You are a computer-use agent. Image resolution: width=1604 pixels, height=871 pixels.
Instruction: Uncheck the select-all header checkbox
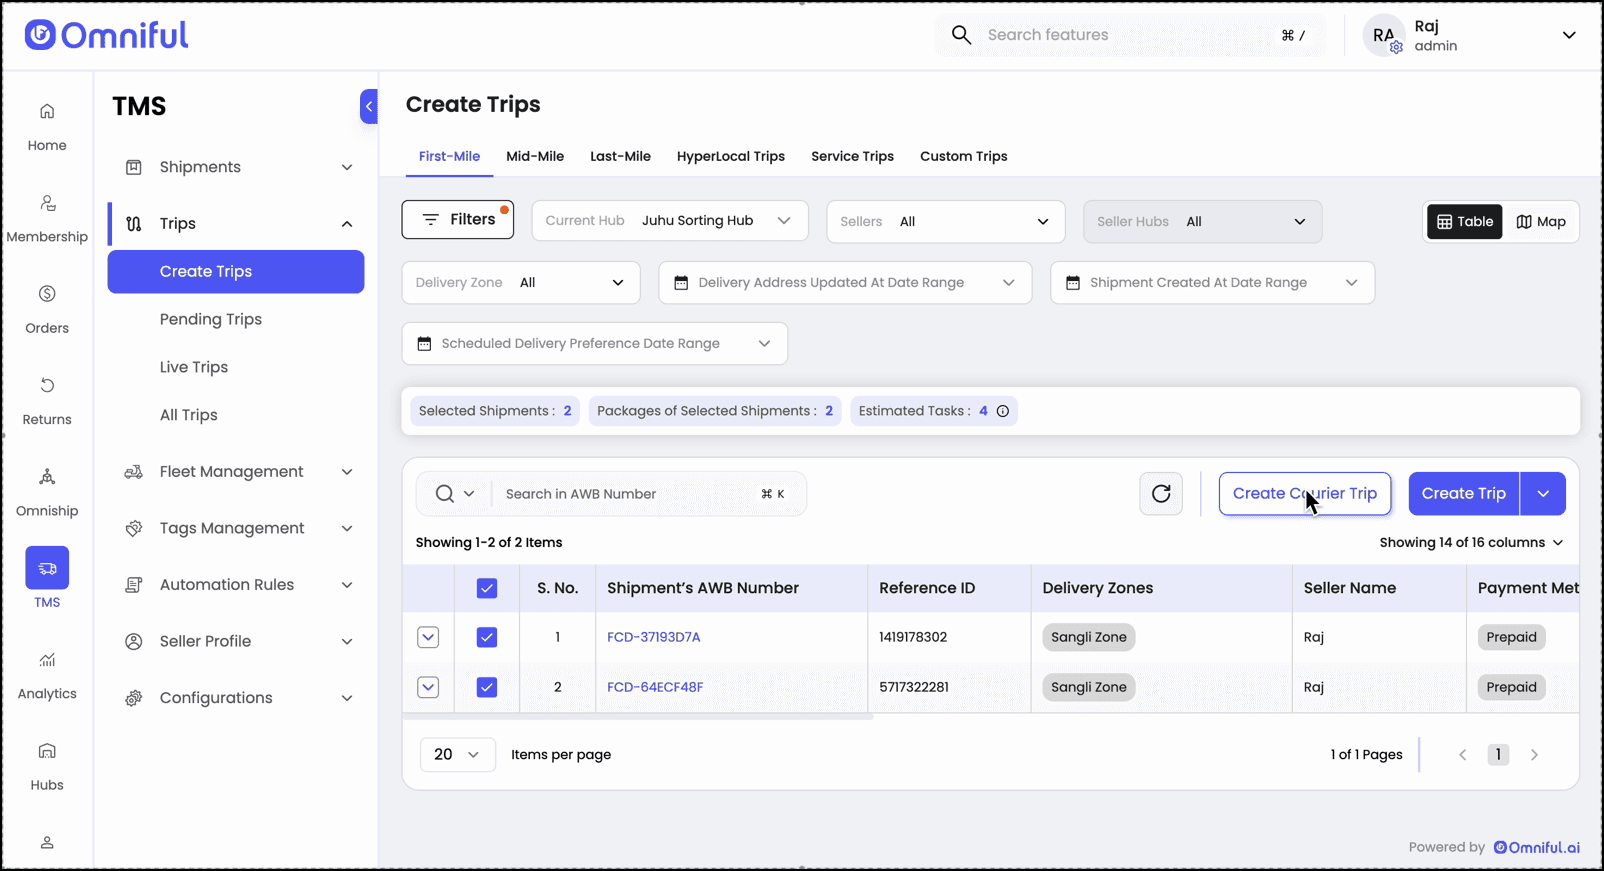click(487, 588)
